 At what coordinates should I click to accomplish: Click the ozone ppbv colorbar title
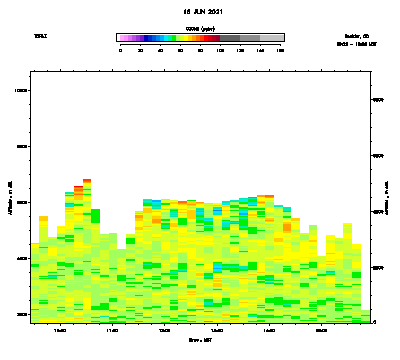click(x=200, y=29)
